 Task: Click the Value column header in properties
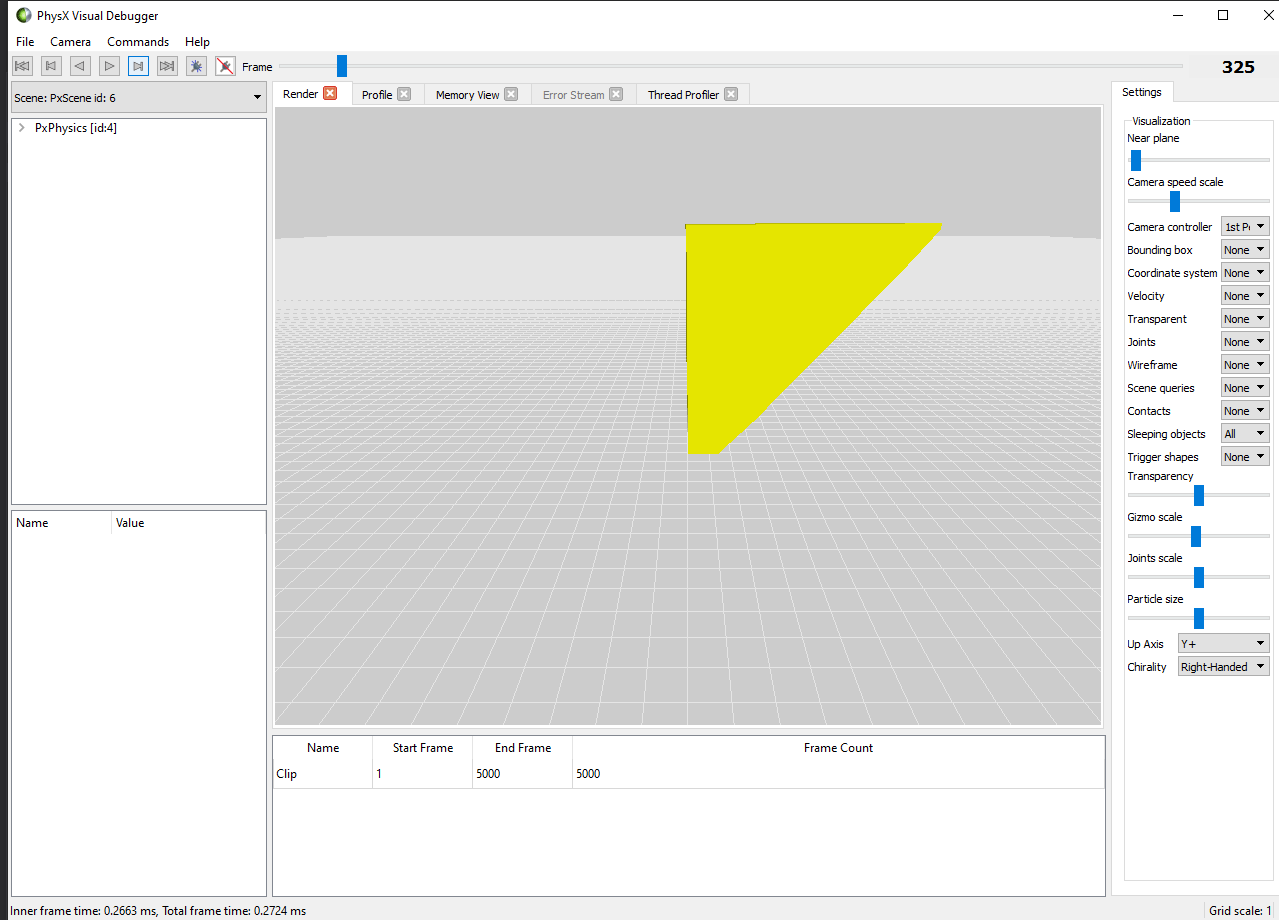(x=188, y=523)
